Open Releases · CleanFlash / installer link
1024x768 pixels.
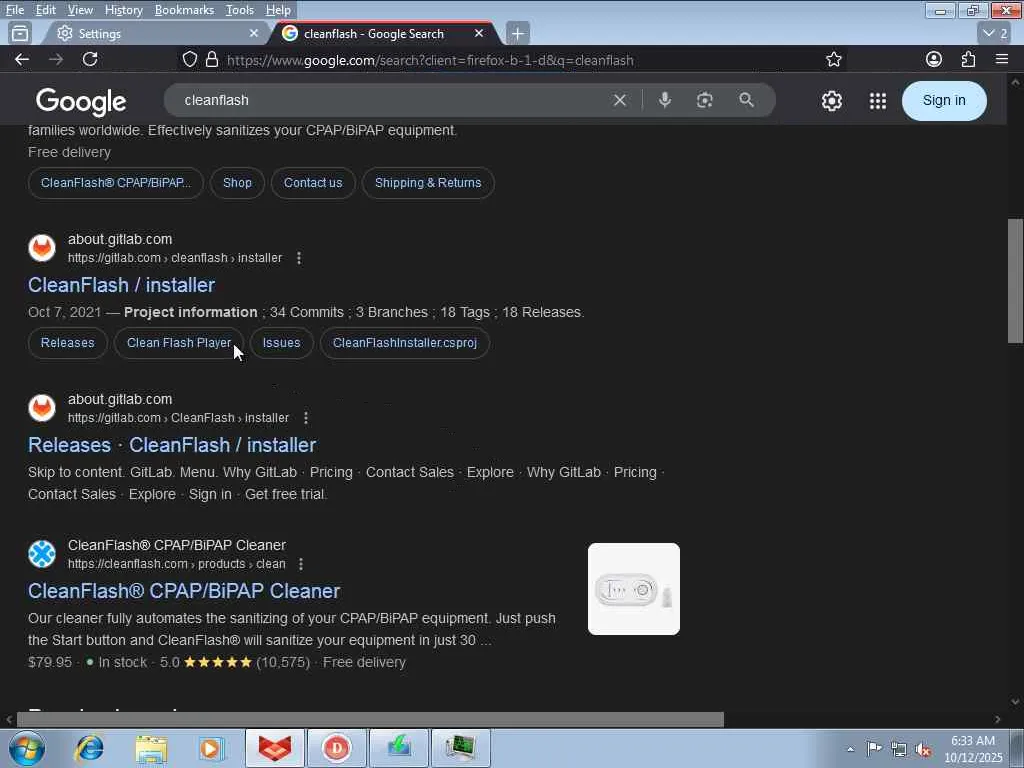click(172, 445)
